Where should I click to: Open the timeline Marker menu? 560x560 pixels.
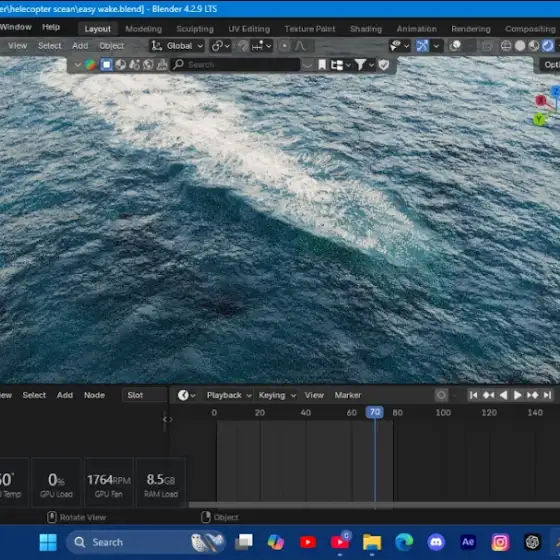[348, 395]
